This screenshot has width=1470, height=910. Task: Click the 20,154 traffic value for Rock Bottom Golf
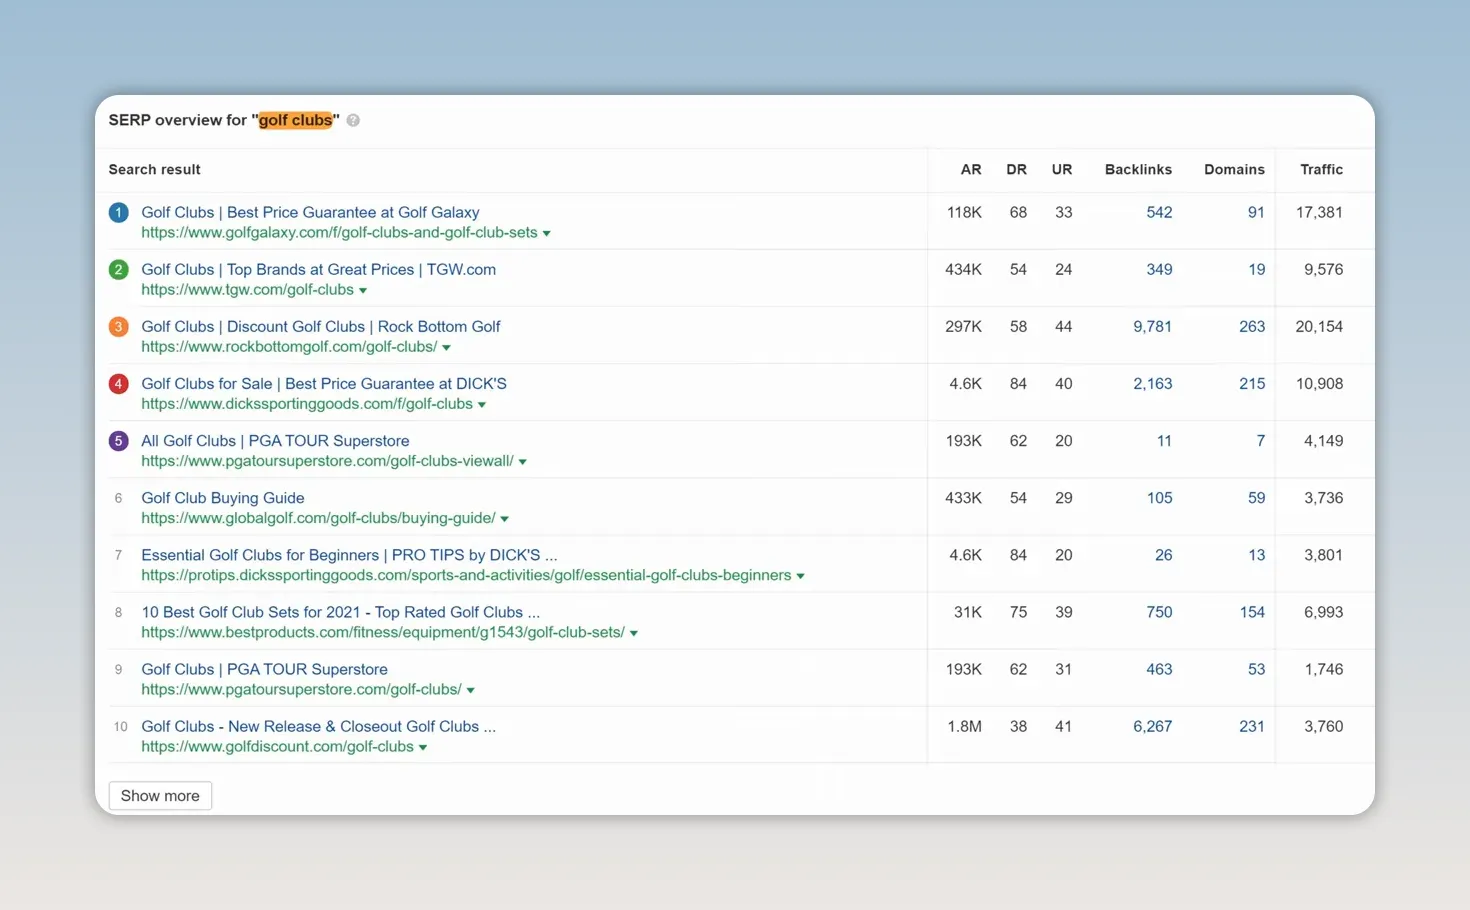(1319, 326)
